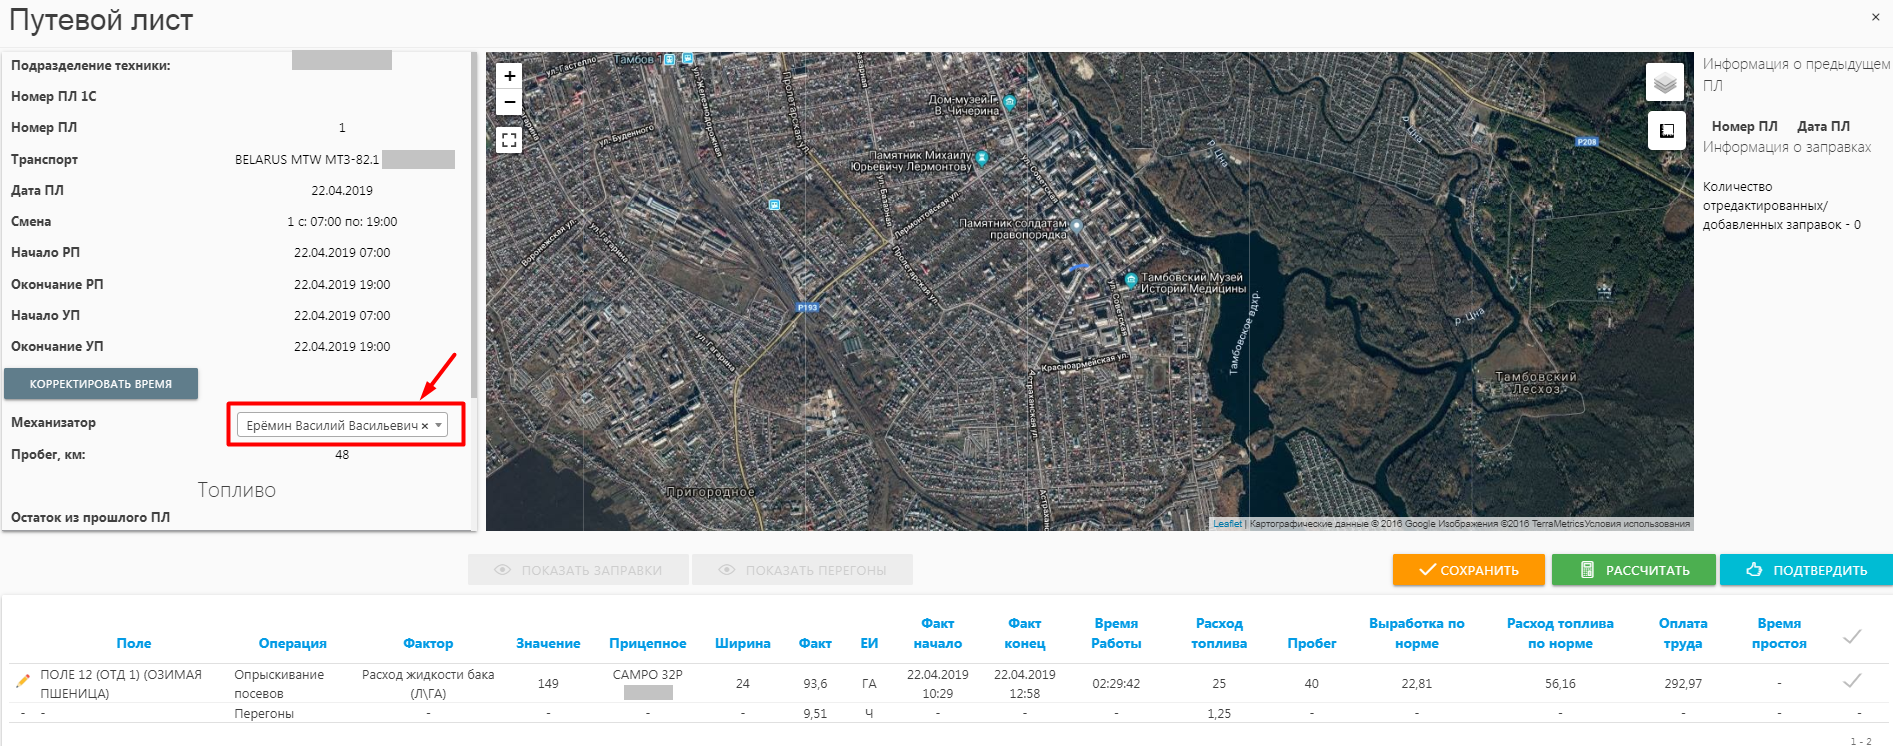The height and width of the screenshot is (746, 1893).
Task: Close the Путевой лист dialog
Action: click(x=1875, y=17)
